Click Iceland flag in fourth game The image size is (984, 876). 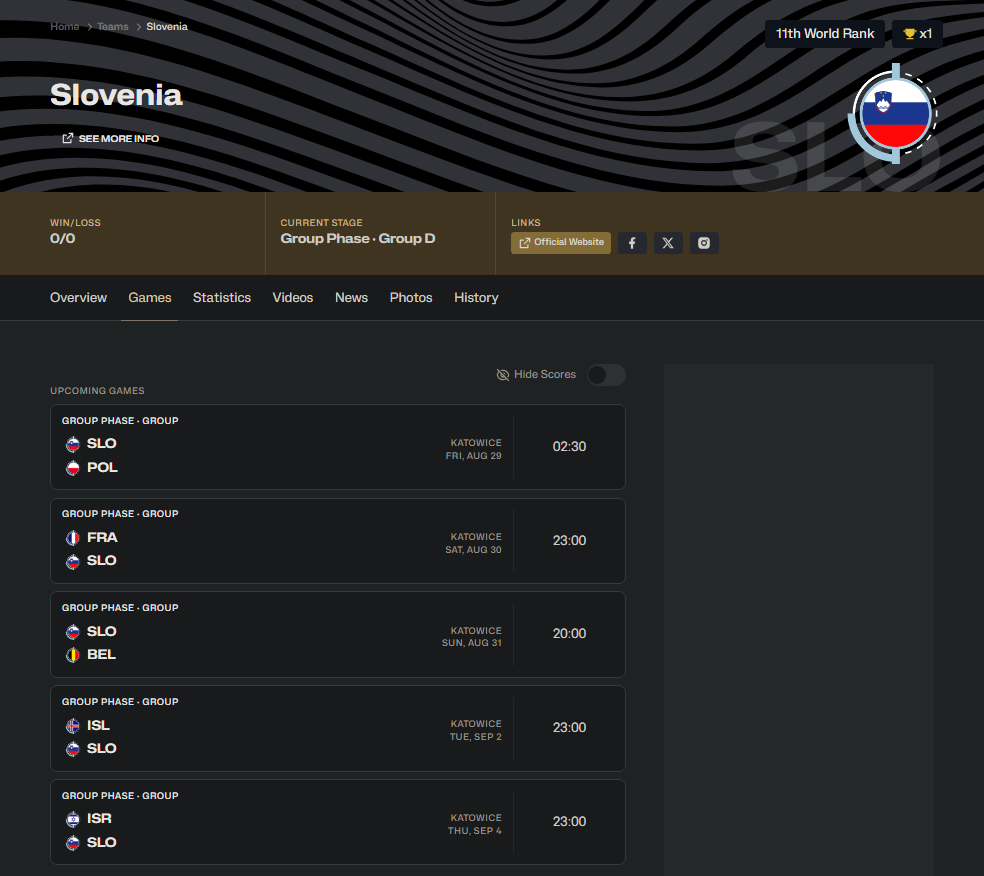point(72,726)
